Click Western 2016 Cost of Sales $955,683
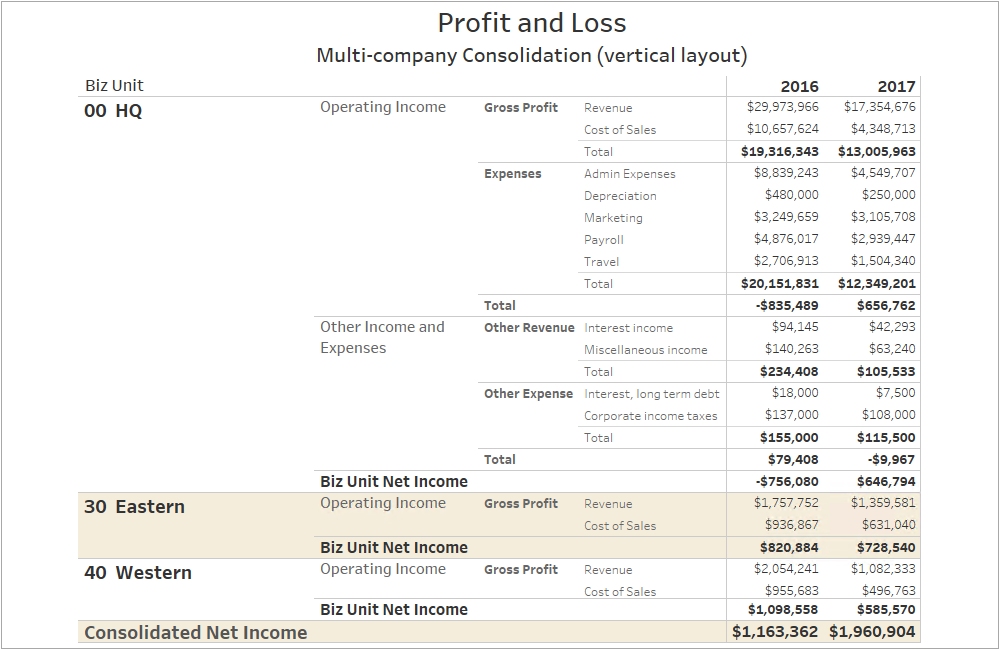The height and width of the screenshot is (650, 1000). pos(791,591)
